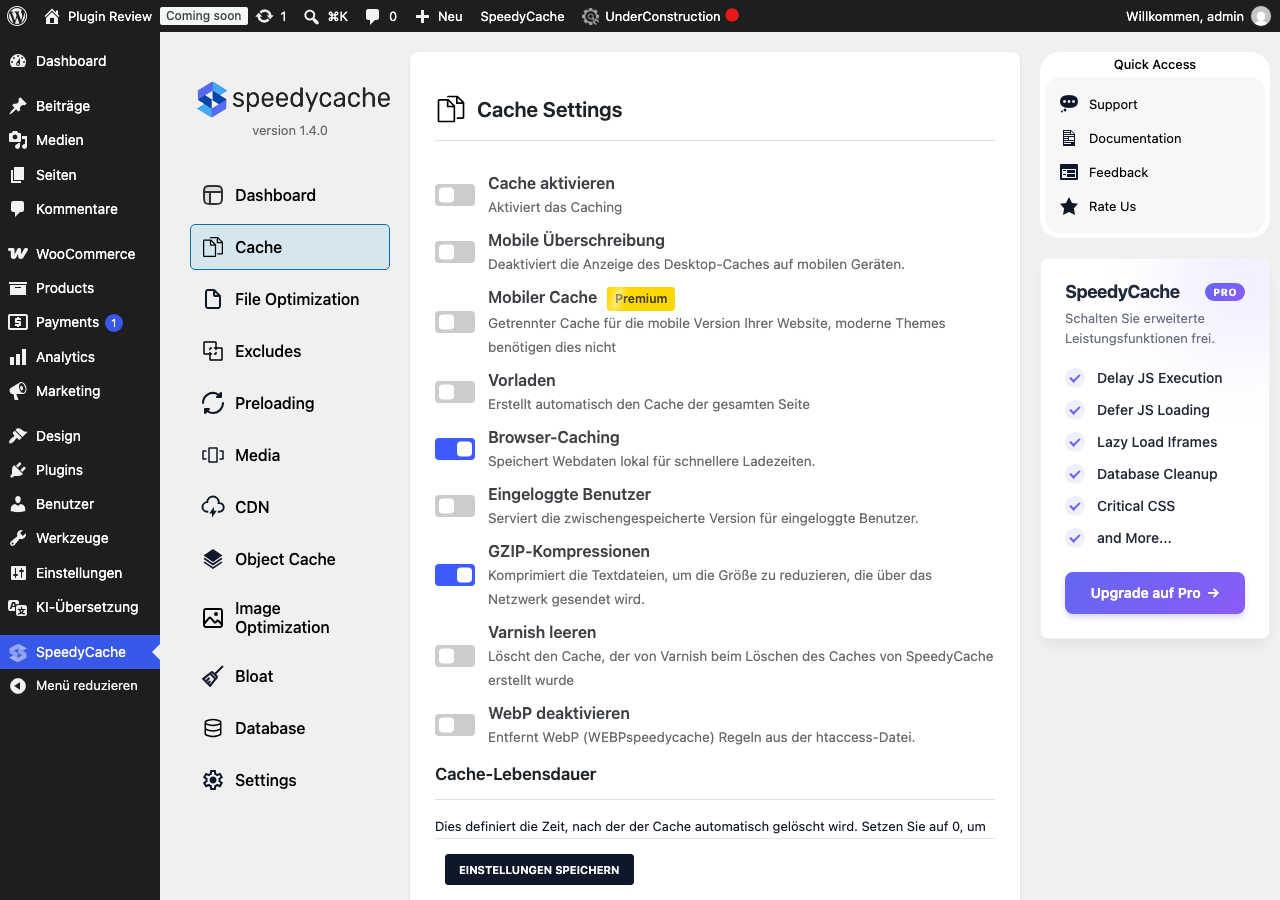Image resolution: width=1280 pixels, height=900 pixels.
Task: Enable the Cache aktivieren toggle
Action: [x=455, y=195]
